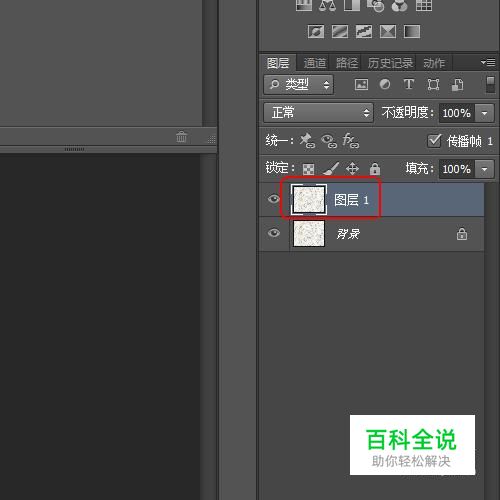Lock transparent pixels checkerboard icon
Screen dimensions: 500x500
pyautogui.click(x=308, y=169)
